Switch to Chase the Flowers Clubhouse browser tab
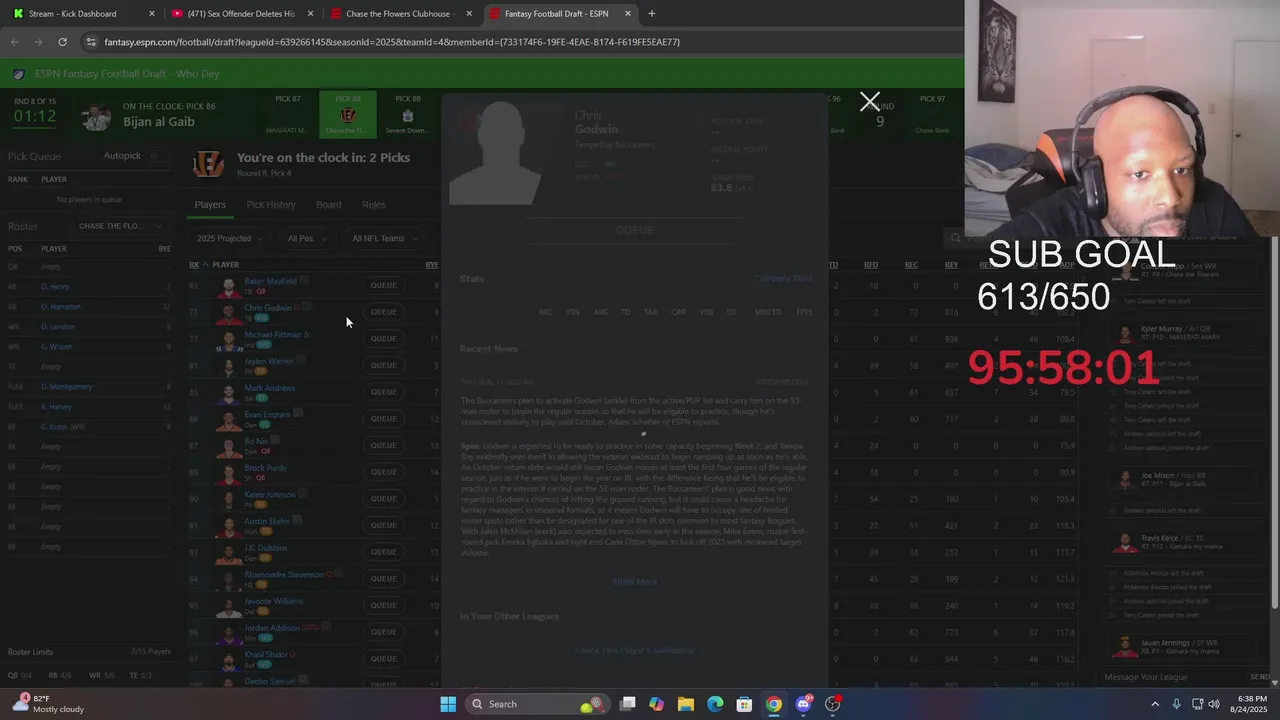Image resolution: width=1280 pixels, height=720 pixels. tap(399, 14)
